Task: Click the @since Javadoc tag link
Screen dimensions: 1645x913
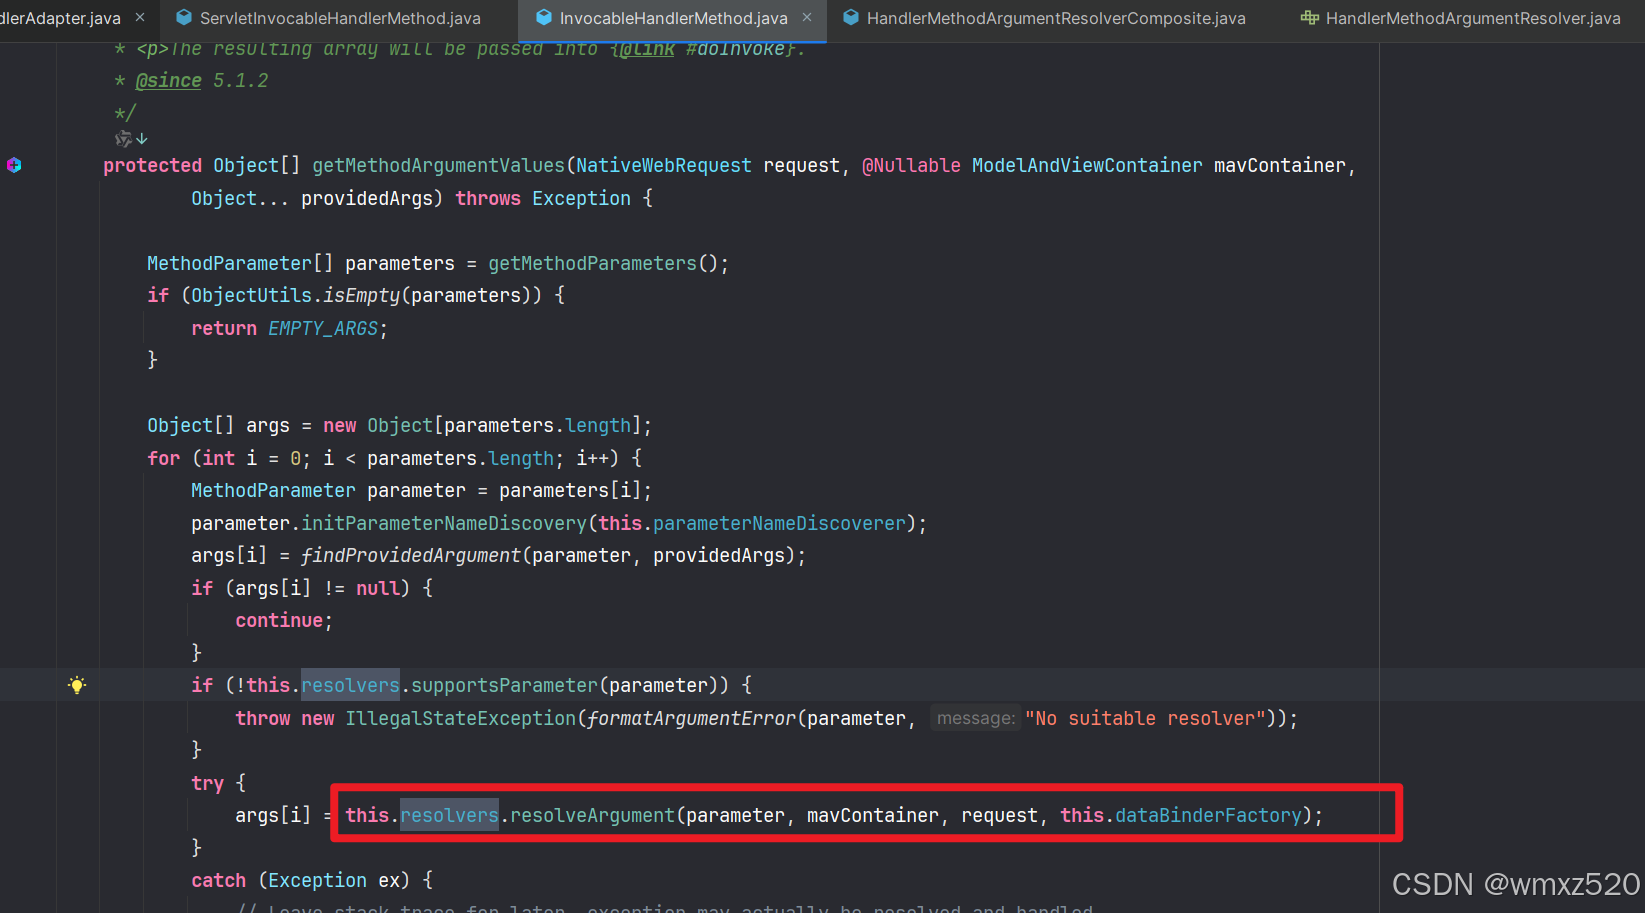Action: 168,80
